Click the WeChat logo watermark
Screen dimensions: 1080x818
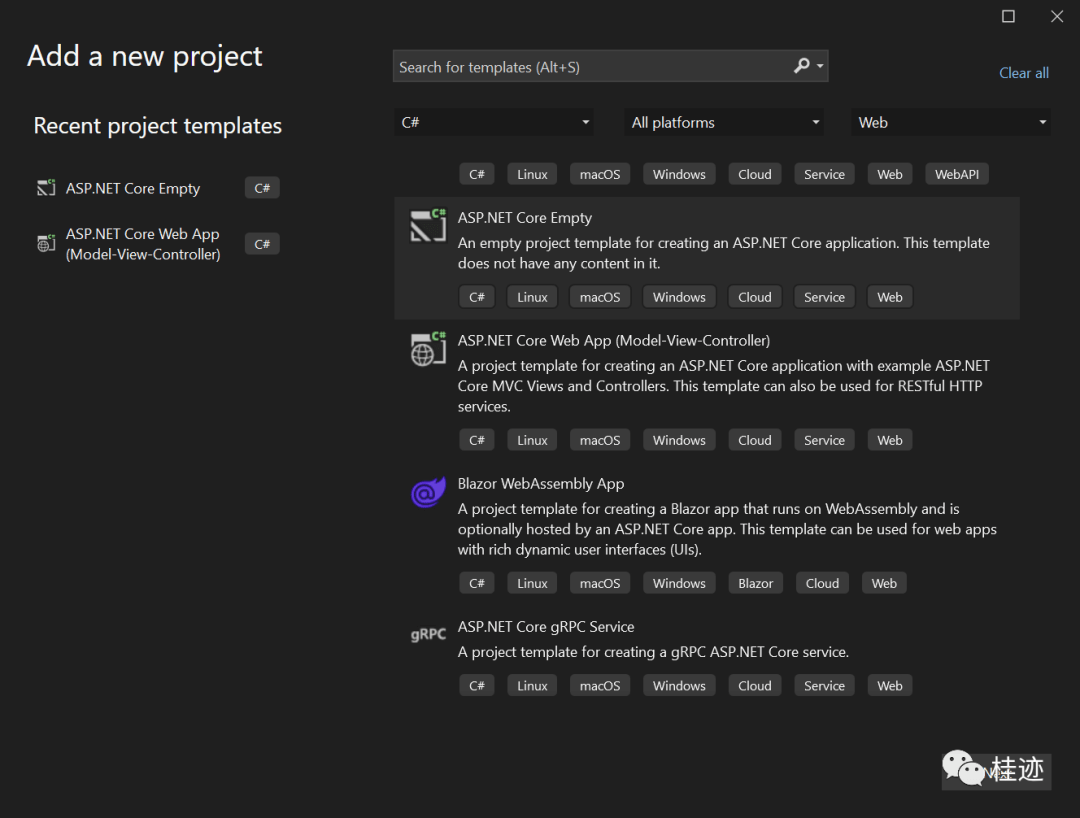click(x=961, y=769)
